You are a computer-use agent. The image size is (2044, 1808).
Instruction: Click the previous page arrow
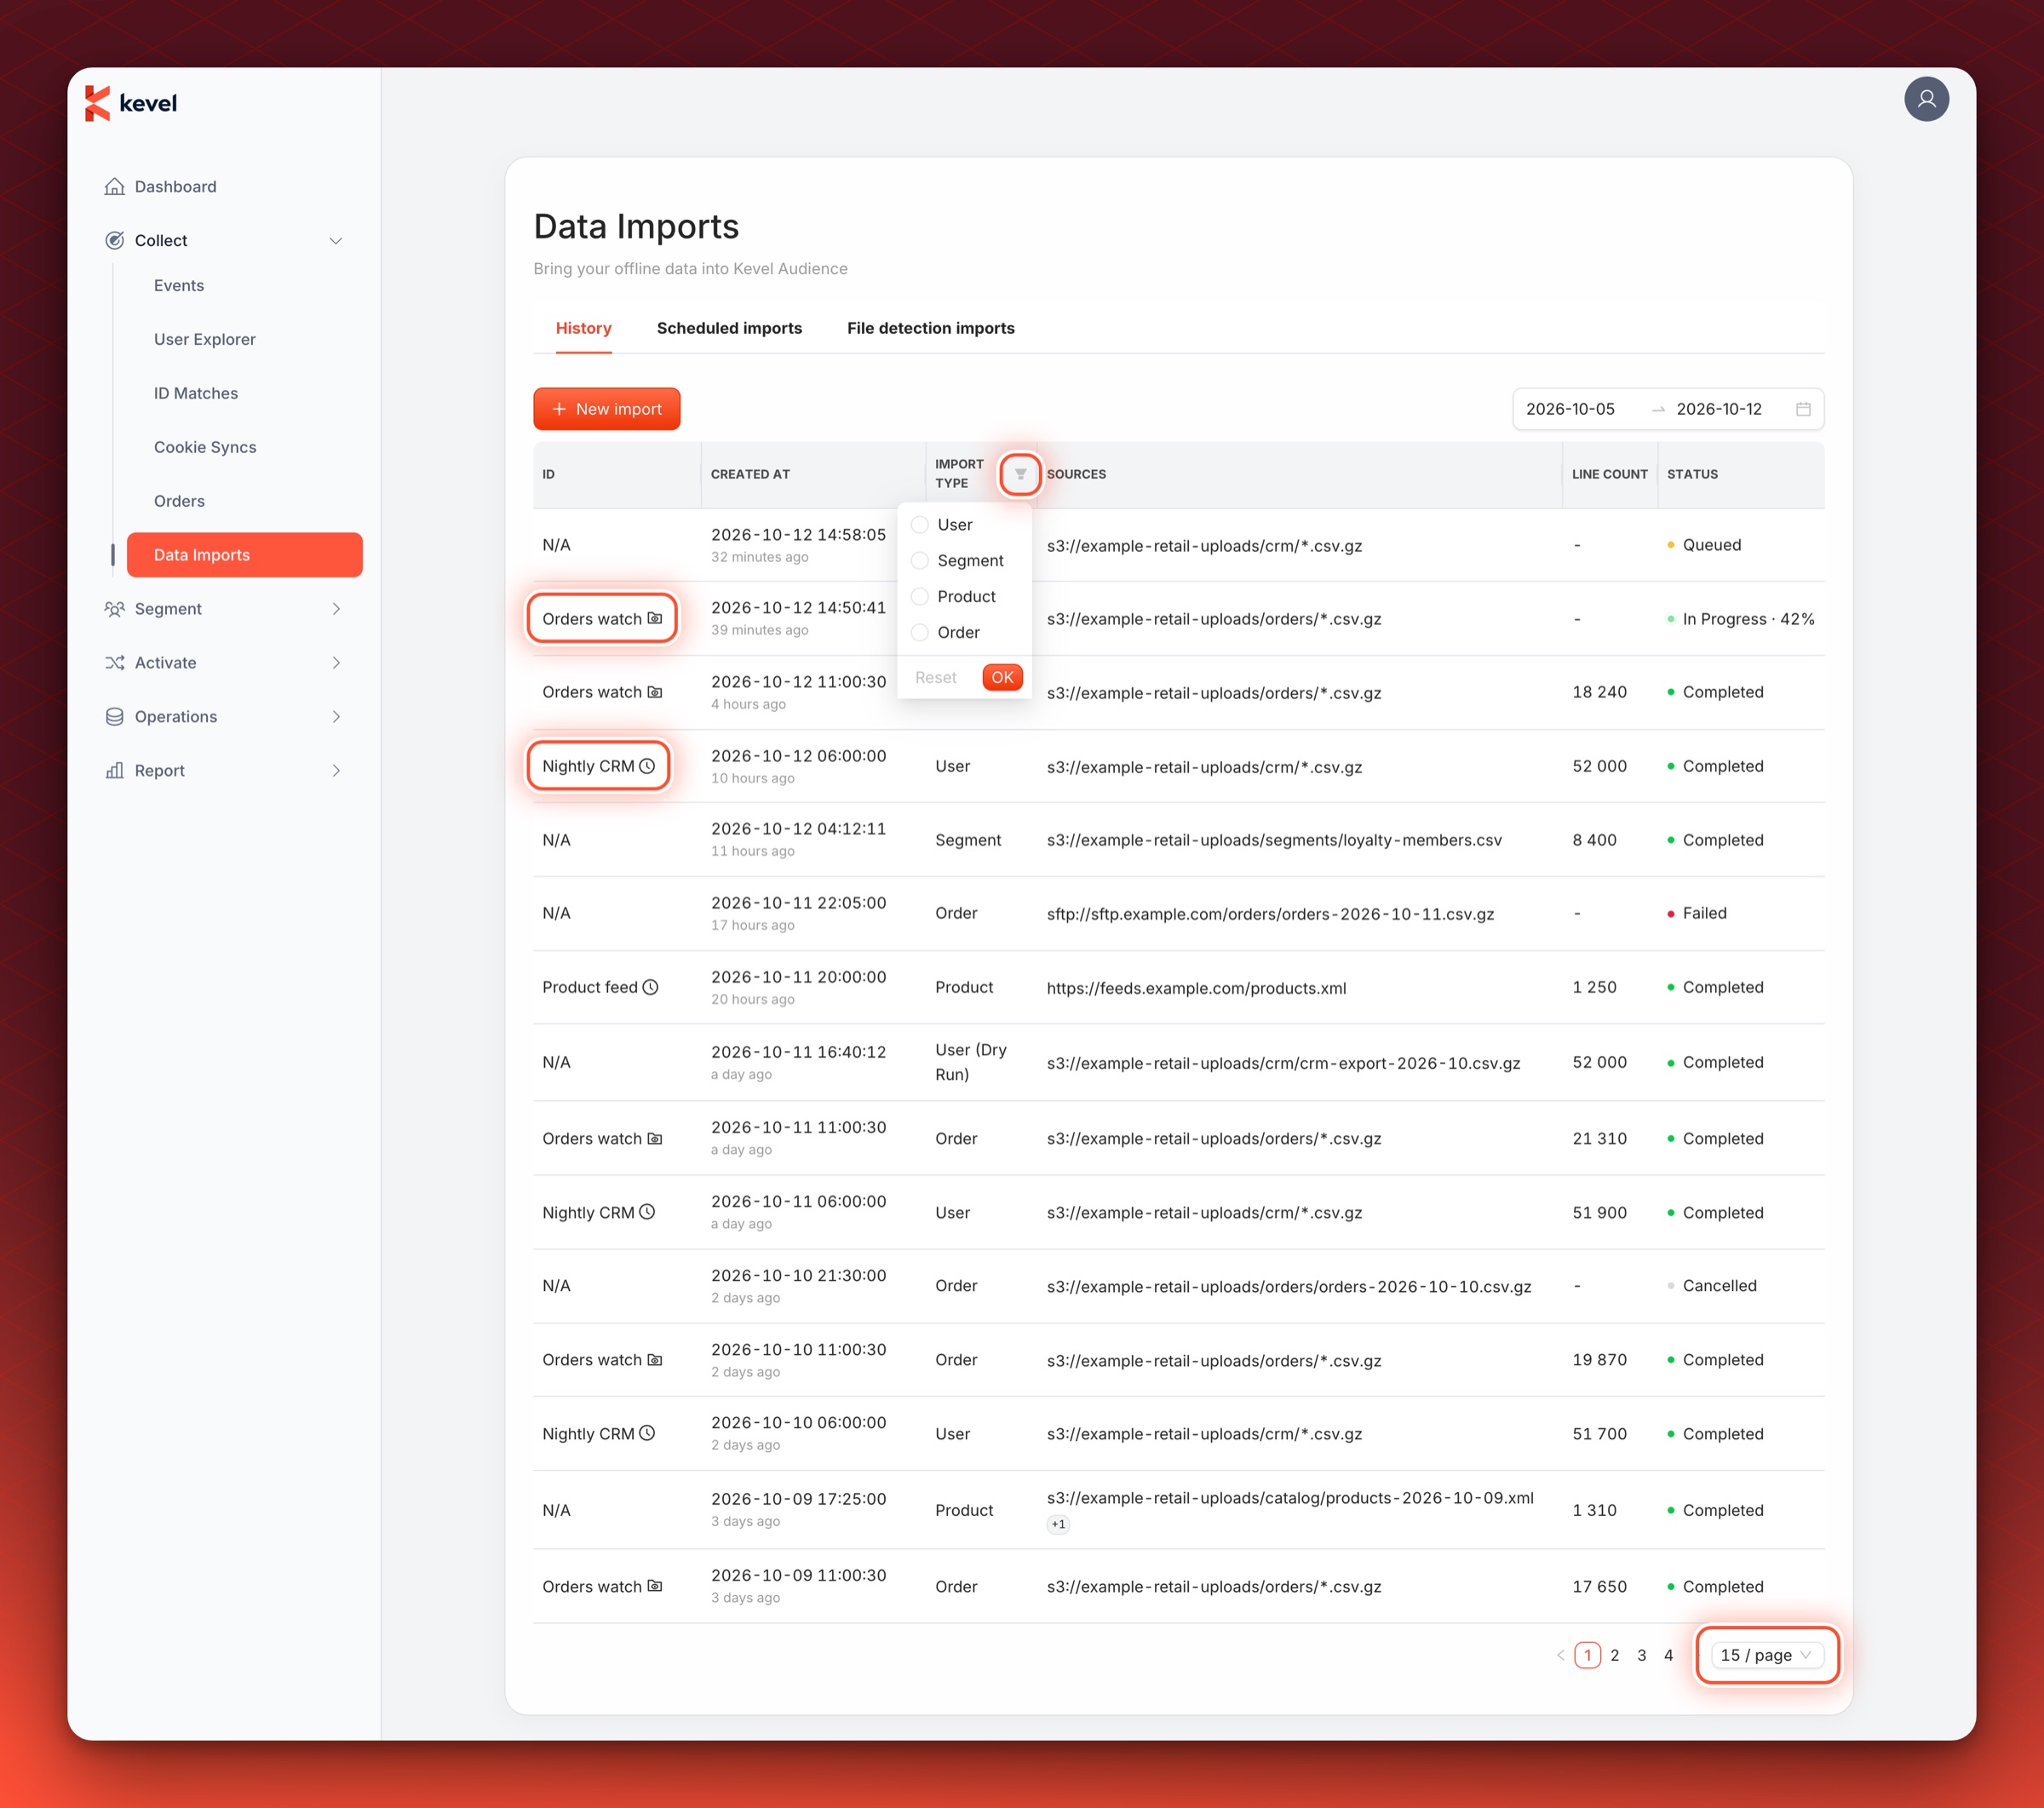point(1560,1655)
